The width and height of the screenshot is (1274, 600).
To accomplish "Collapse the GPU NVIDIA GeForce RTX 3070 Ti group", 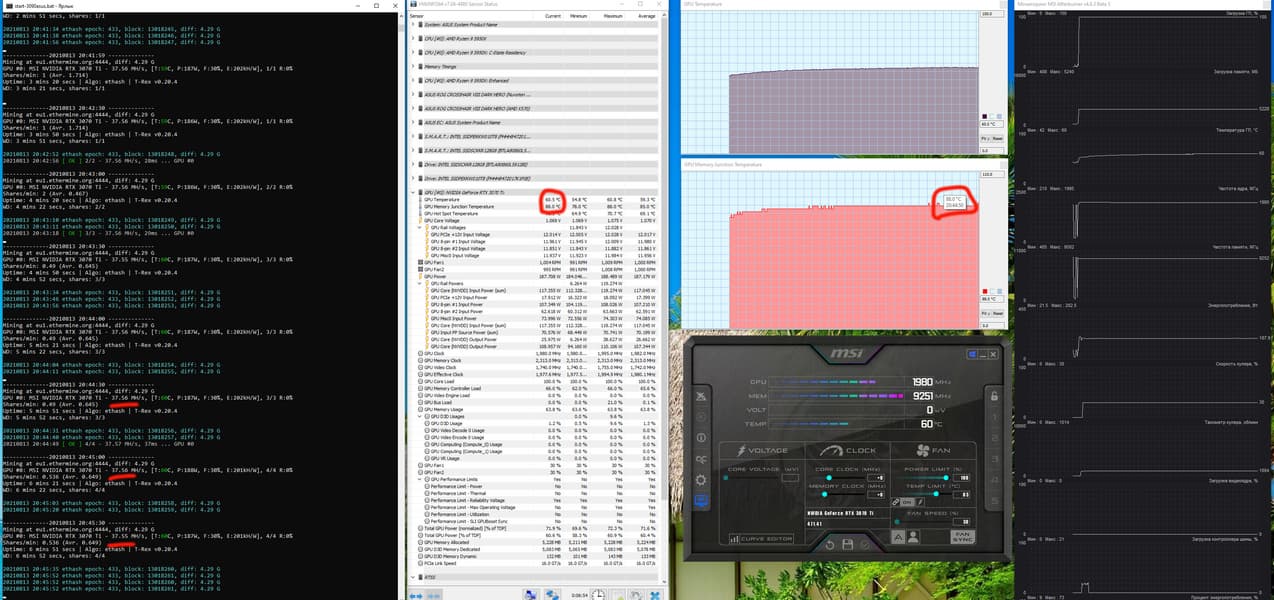I will pyautogui.click(x=413, y=191).
